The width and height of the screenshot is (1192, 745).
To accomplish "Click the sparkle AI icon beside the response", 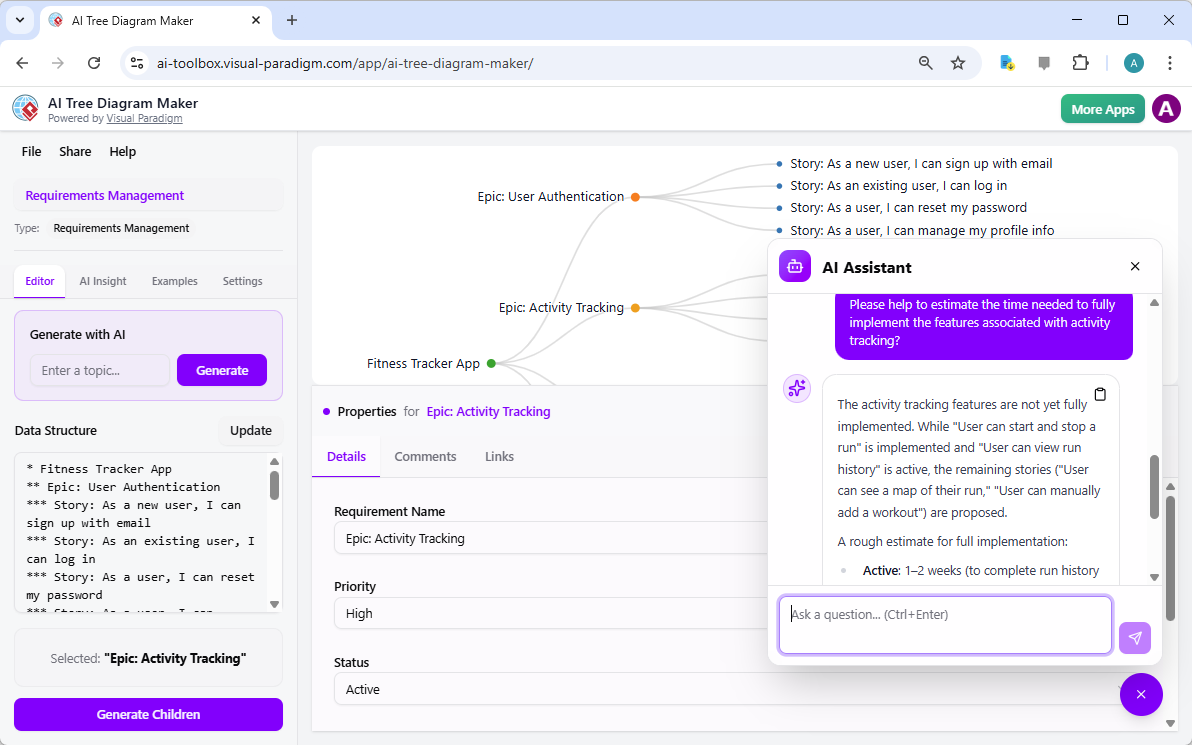I will coord(797,388).
